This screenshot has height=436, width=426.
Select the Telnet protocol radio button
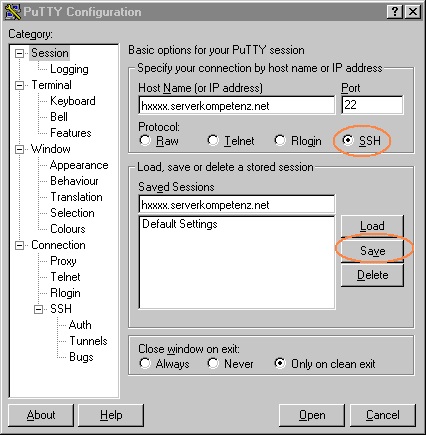click(213, 140)
